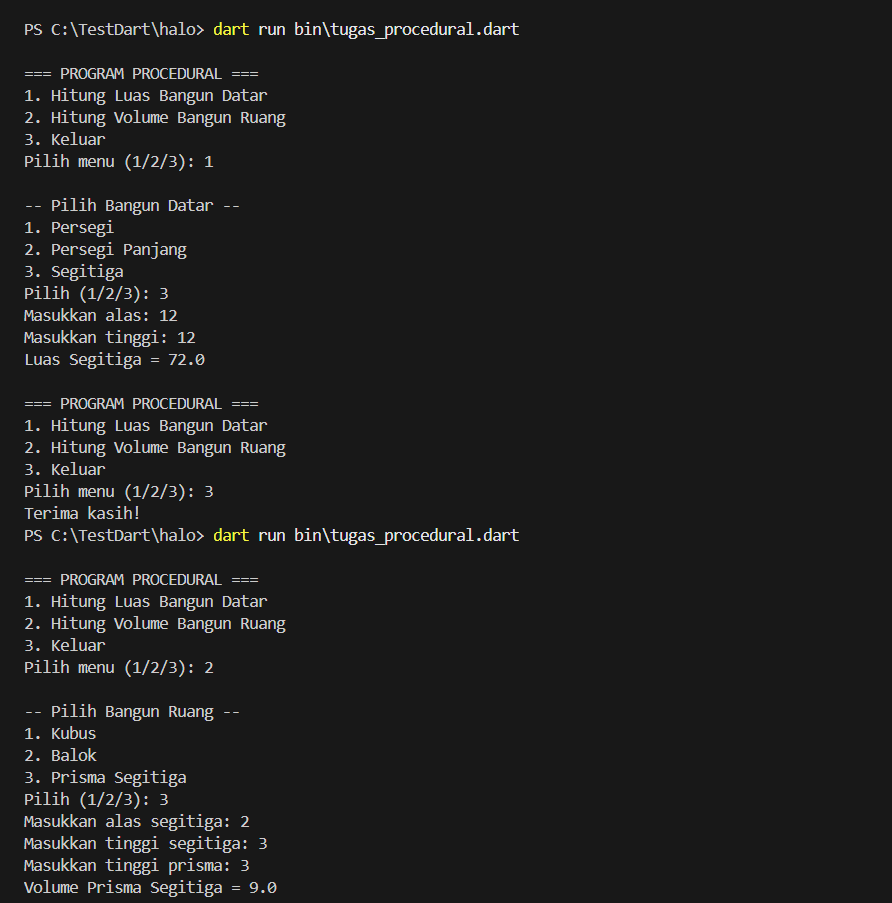This screenshot has height=903, width=892.
Task: Click the "-- Pilih Bangun Ruang --" heading
Action: [x=132, y=711]
